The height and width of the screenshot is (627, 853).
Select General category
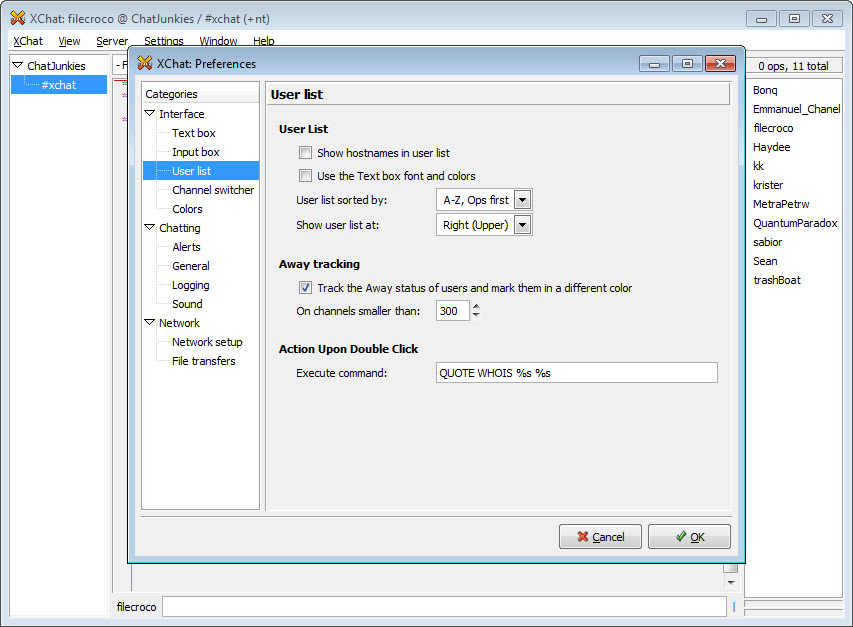190,266
